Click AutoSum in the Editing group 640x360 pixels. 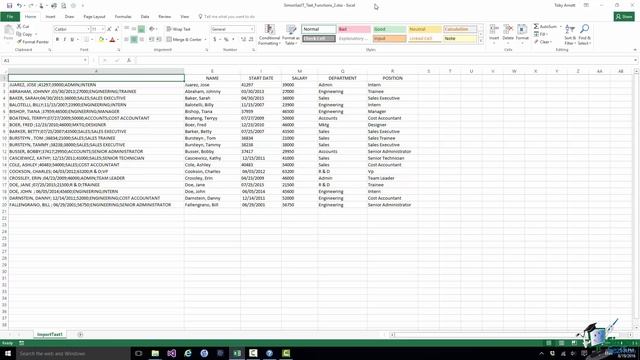pyautogui.click(x=545, y=26)
